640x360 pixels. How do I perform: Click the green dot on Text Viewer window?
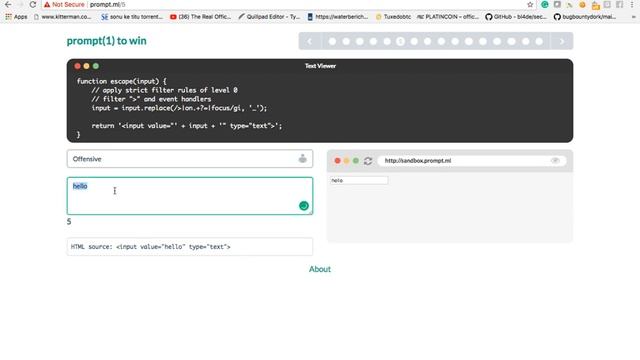96,66
